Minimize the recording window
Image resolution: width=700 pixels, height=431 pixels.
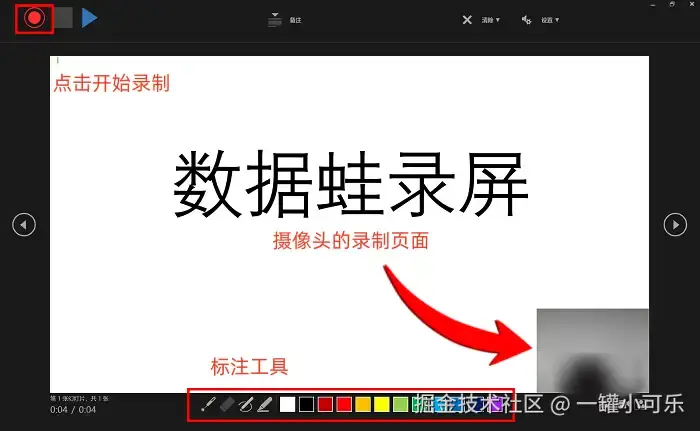click(653, 4)
